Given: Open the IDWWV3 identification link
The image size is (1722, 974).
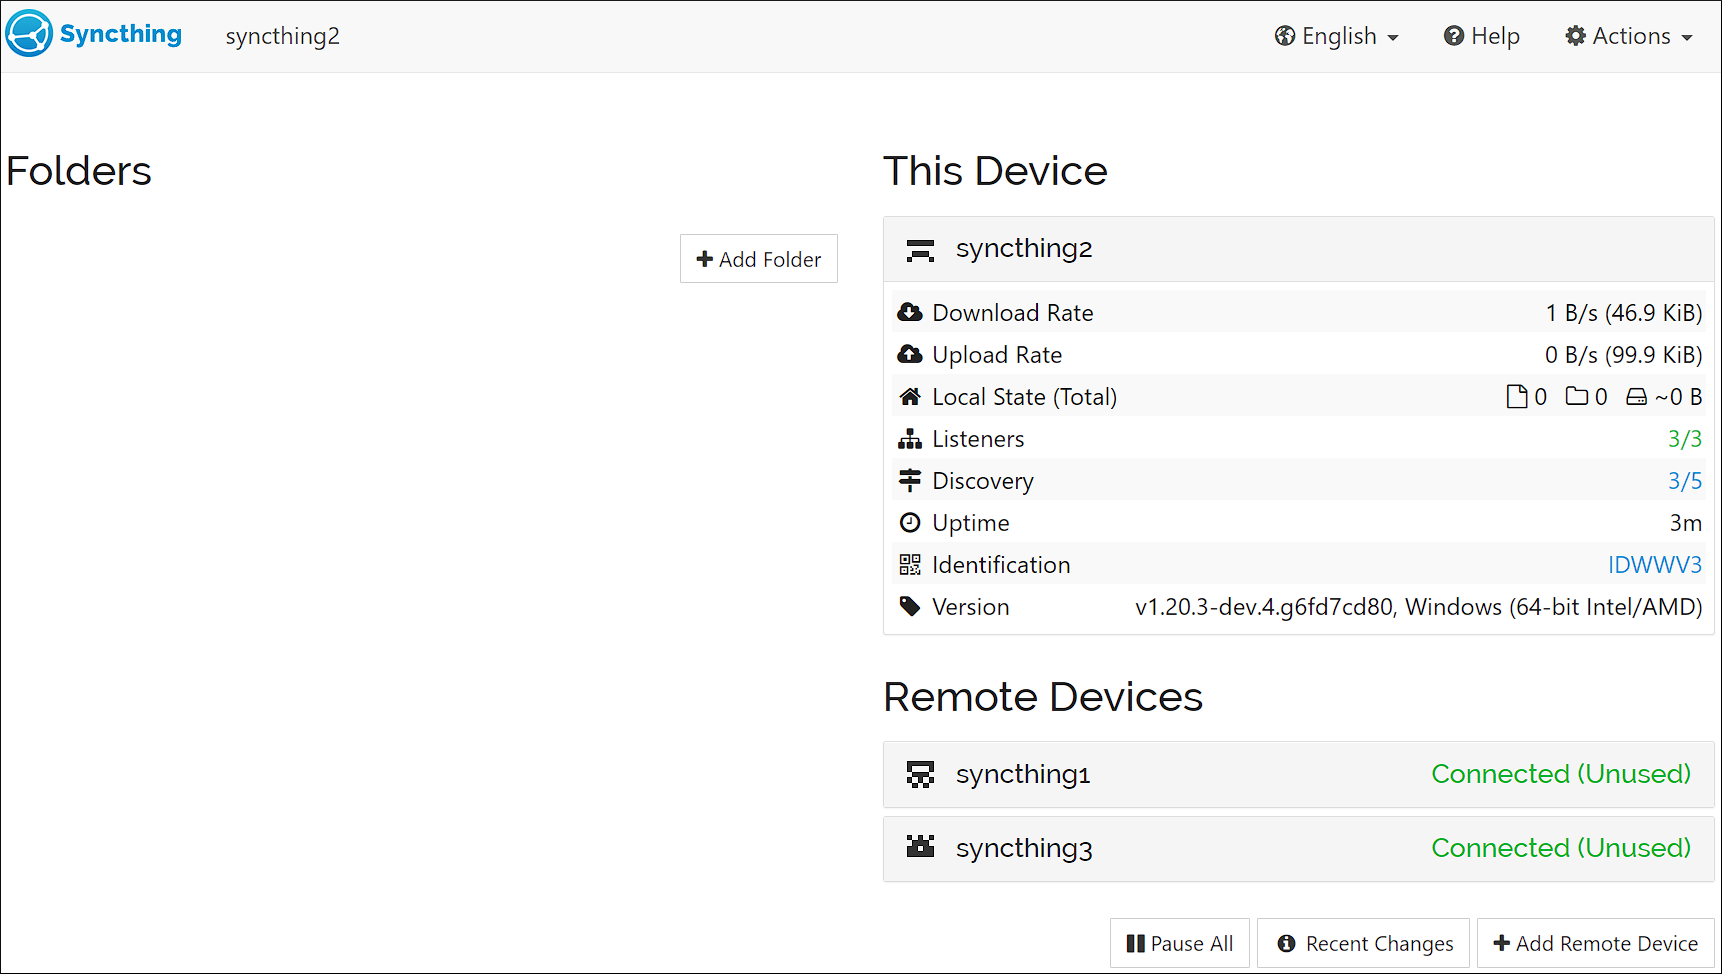Looking at the screenshot, I should point(1655,564).
